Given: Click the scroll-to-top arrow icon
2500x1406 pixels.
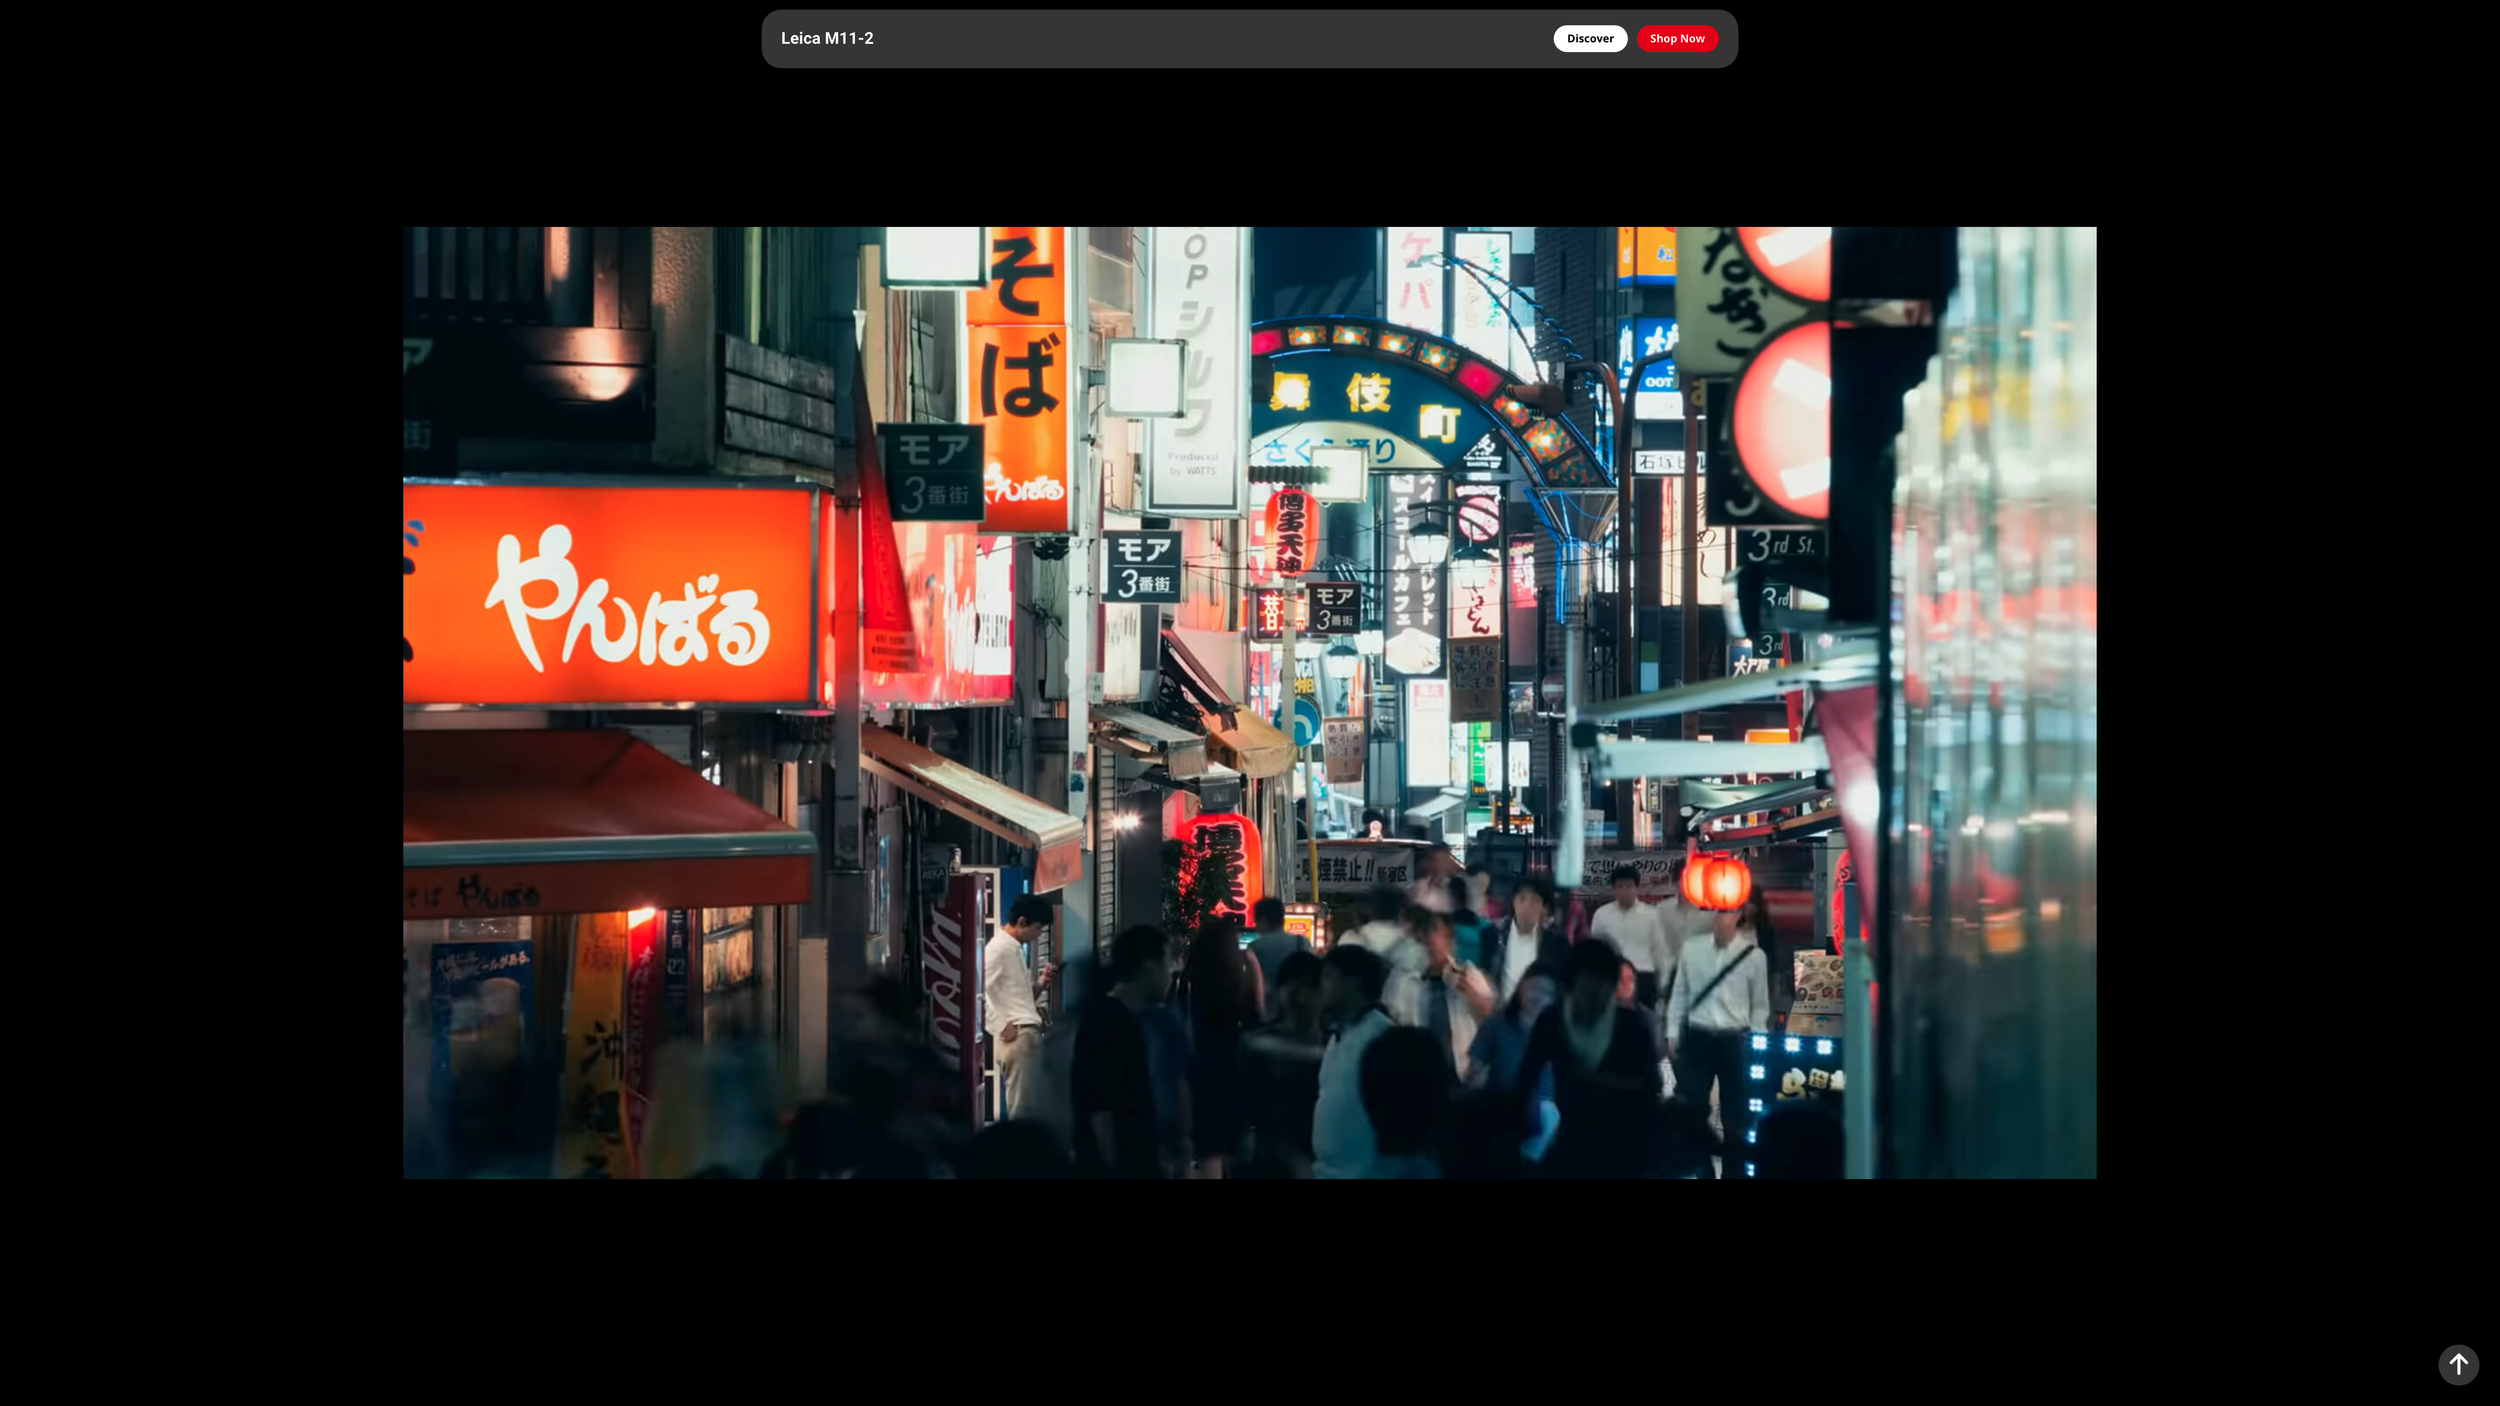Looking at the screenshot, I should [2458, 1364].
